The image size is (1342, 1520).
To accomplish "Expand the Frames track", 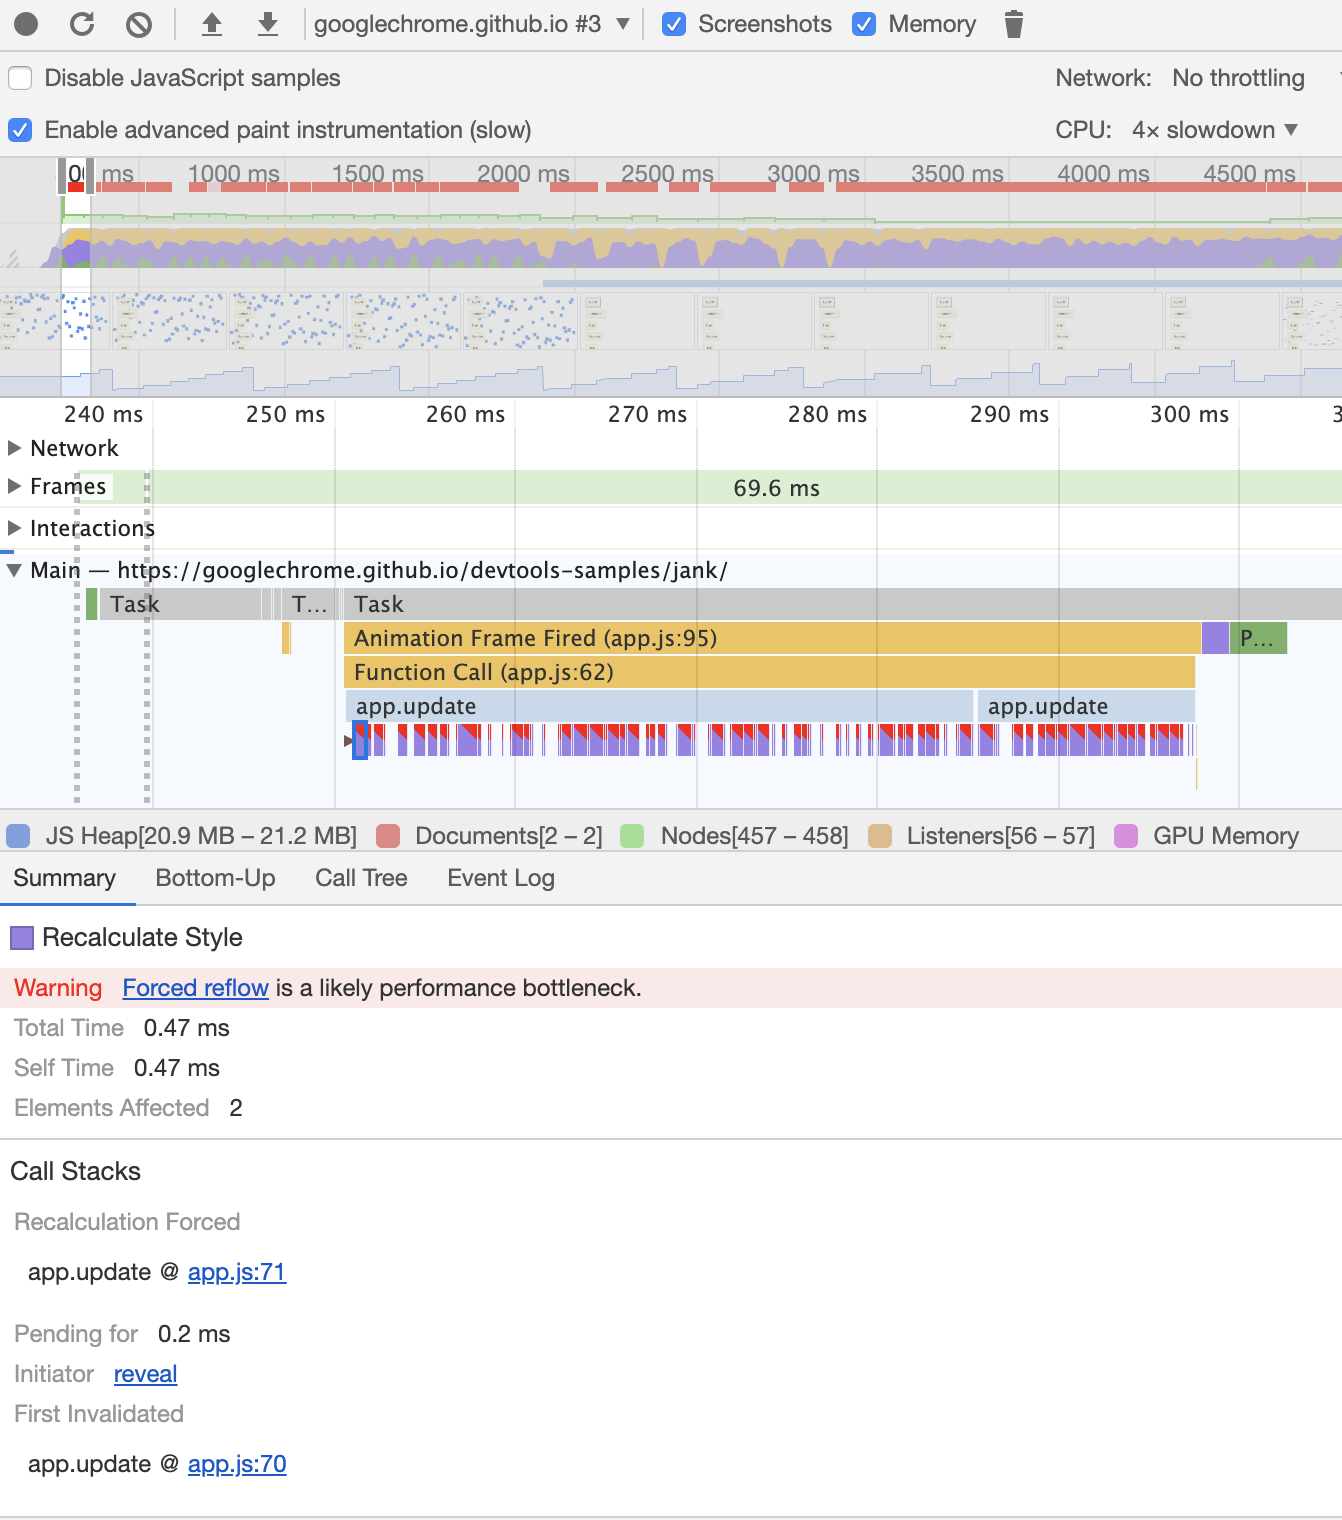I will click(14, 486).
